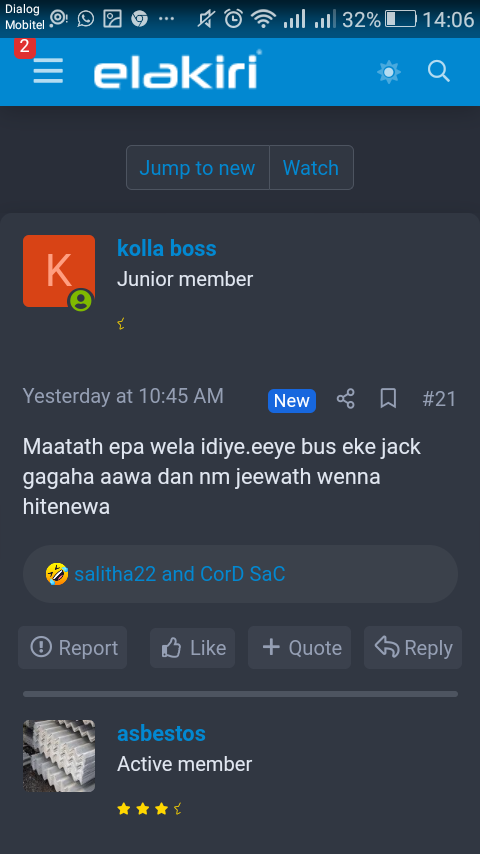Open the hamburger navigation menu
Image resolution: width=480 pixels, height=854 pixels.
(48, 71)
